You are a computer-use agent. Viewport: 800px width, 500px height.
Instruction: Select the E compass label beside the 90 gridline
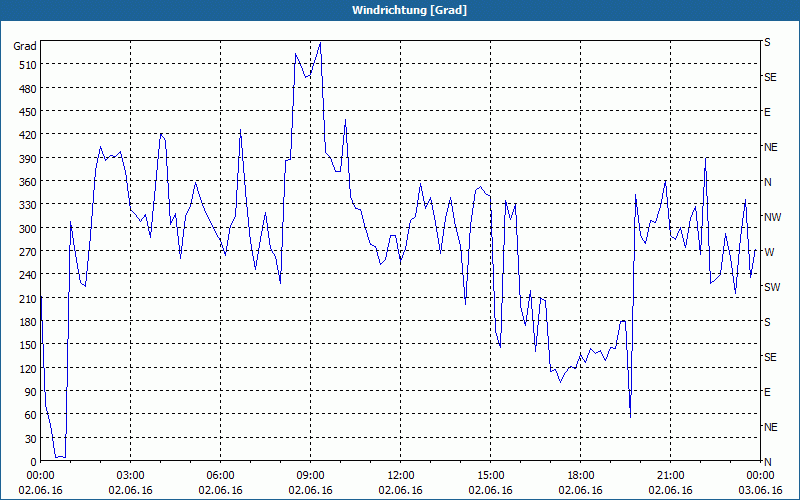pos(767,392)
